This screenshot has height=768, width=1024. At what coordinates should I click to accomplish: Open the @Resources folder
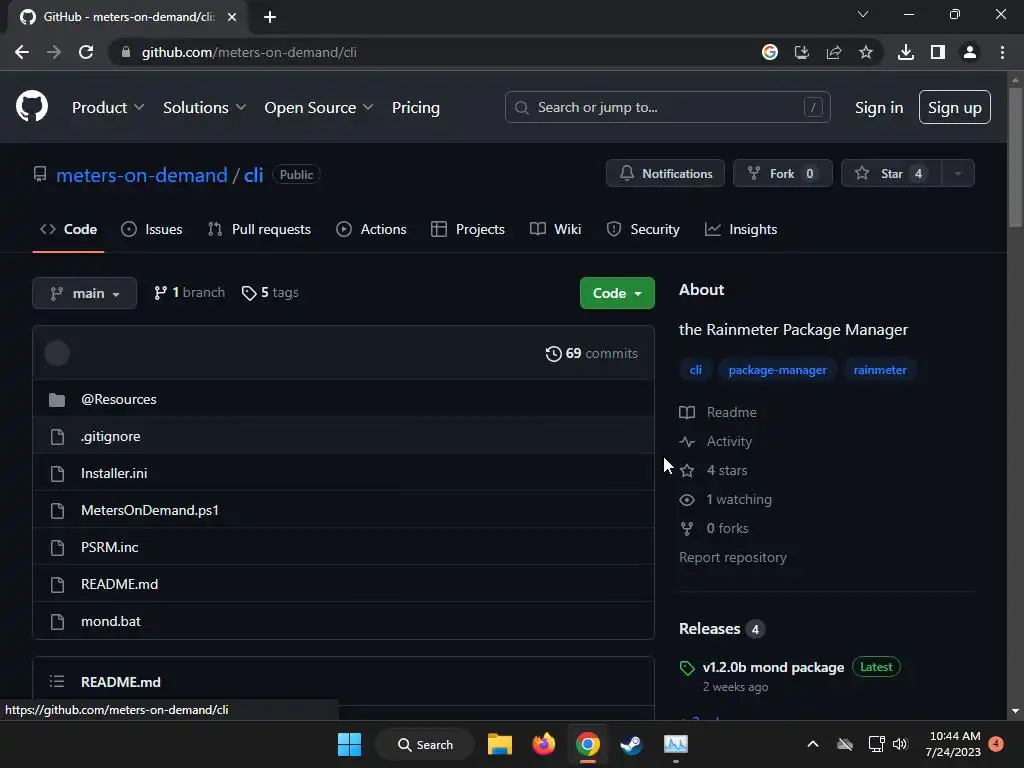pos(119,399)
